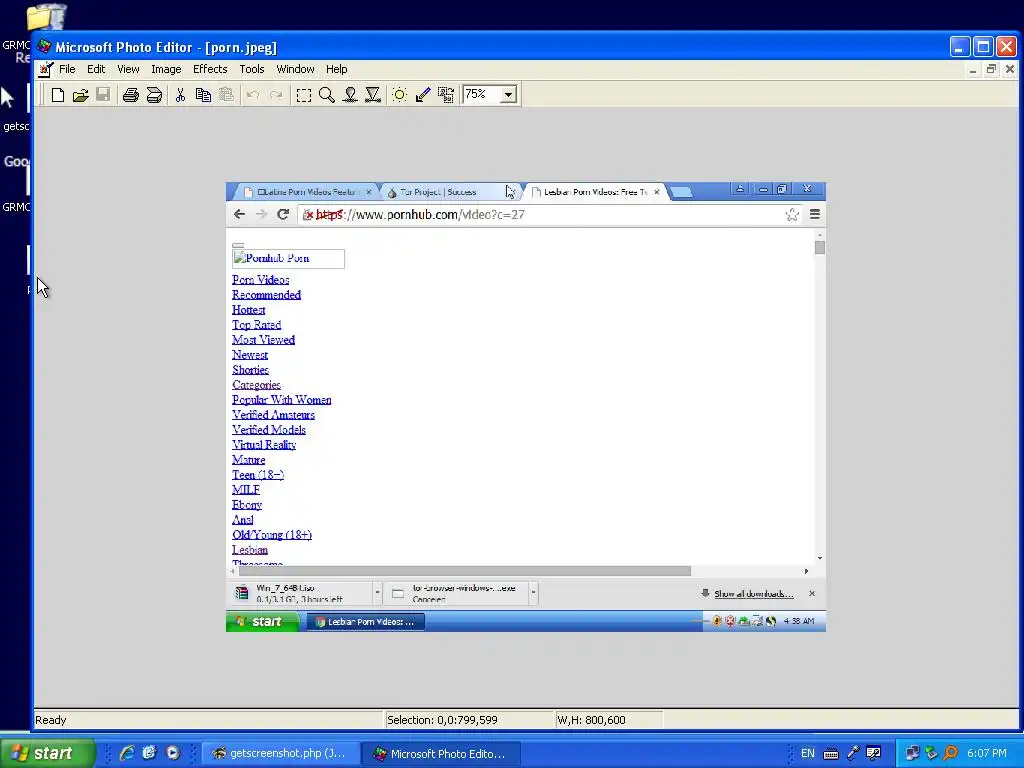
Task: Cut selection with the scissors icon
Action: [180, 95]
